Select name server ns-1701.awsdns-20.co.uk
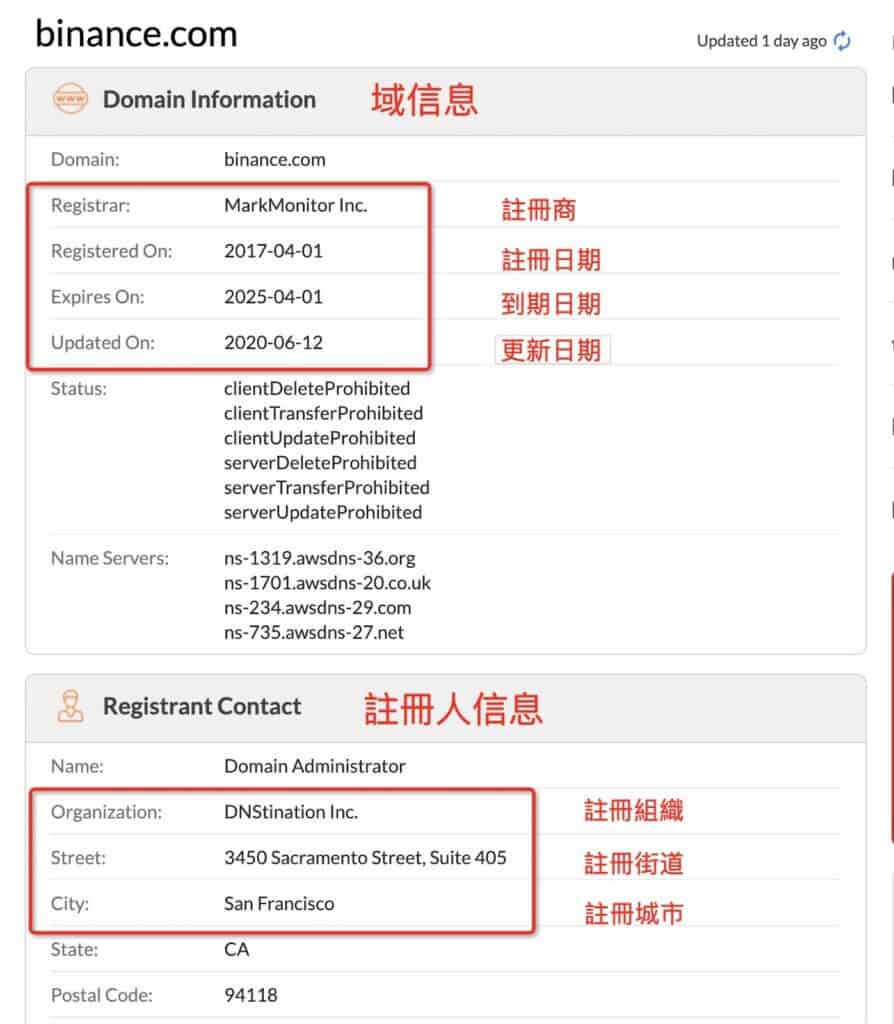The width and height of the screenshot is (894, 1024). (x=327, y=583)
